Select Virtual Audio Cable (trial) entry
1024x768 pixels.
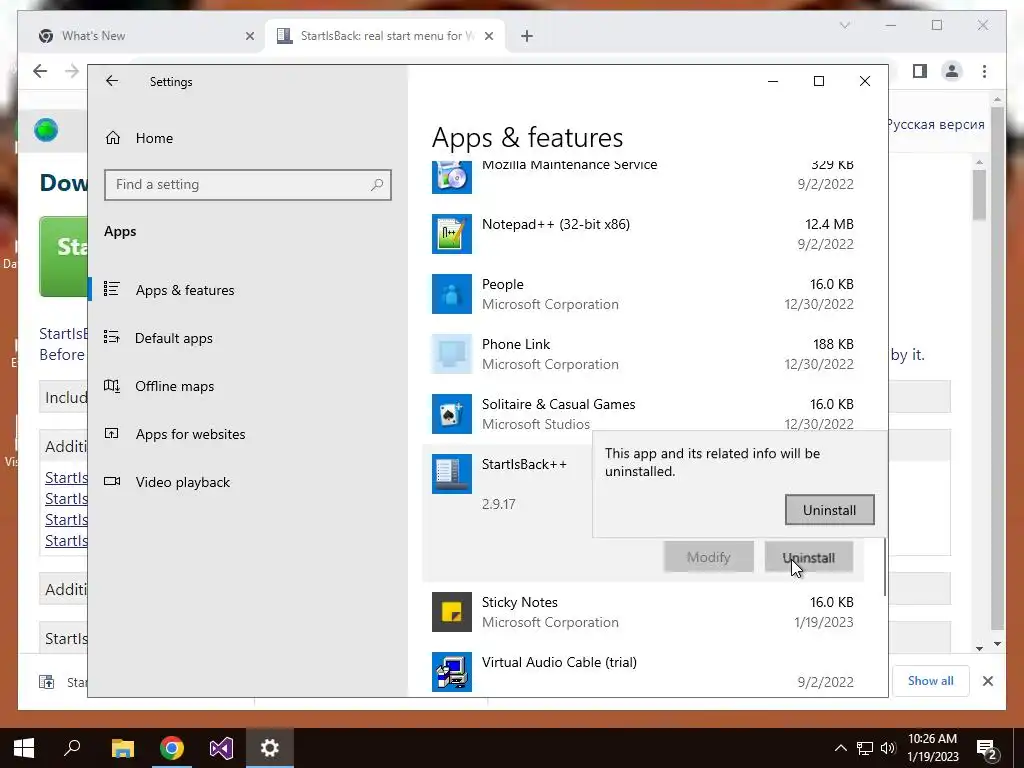[x=559, y=662]
